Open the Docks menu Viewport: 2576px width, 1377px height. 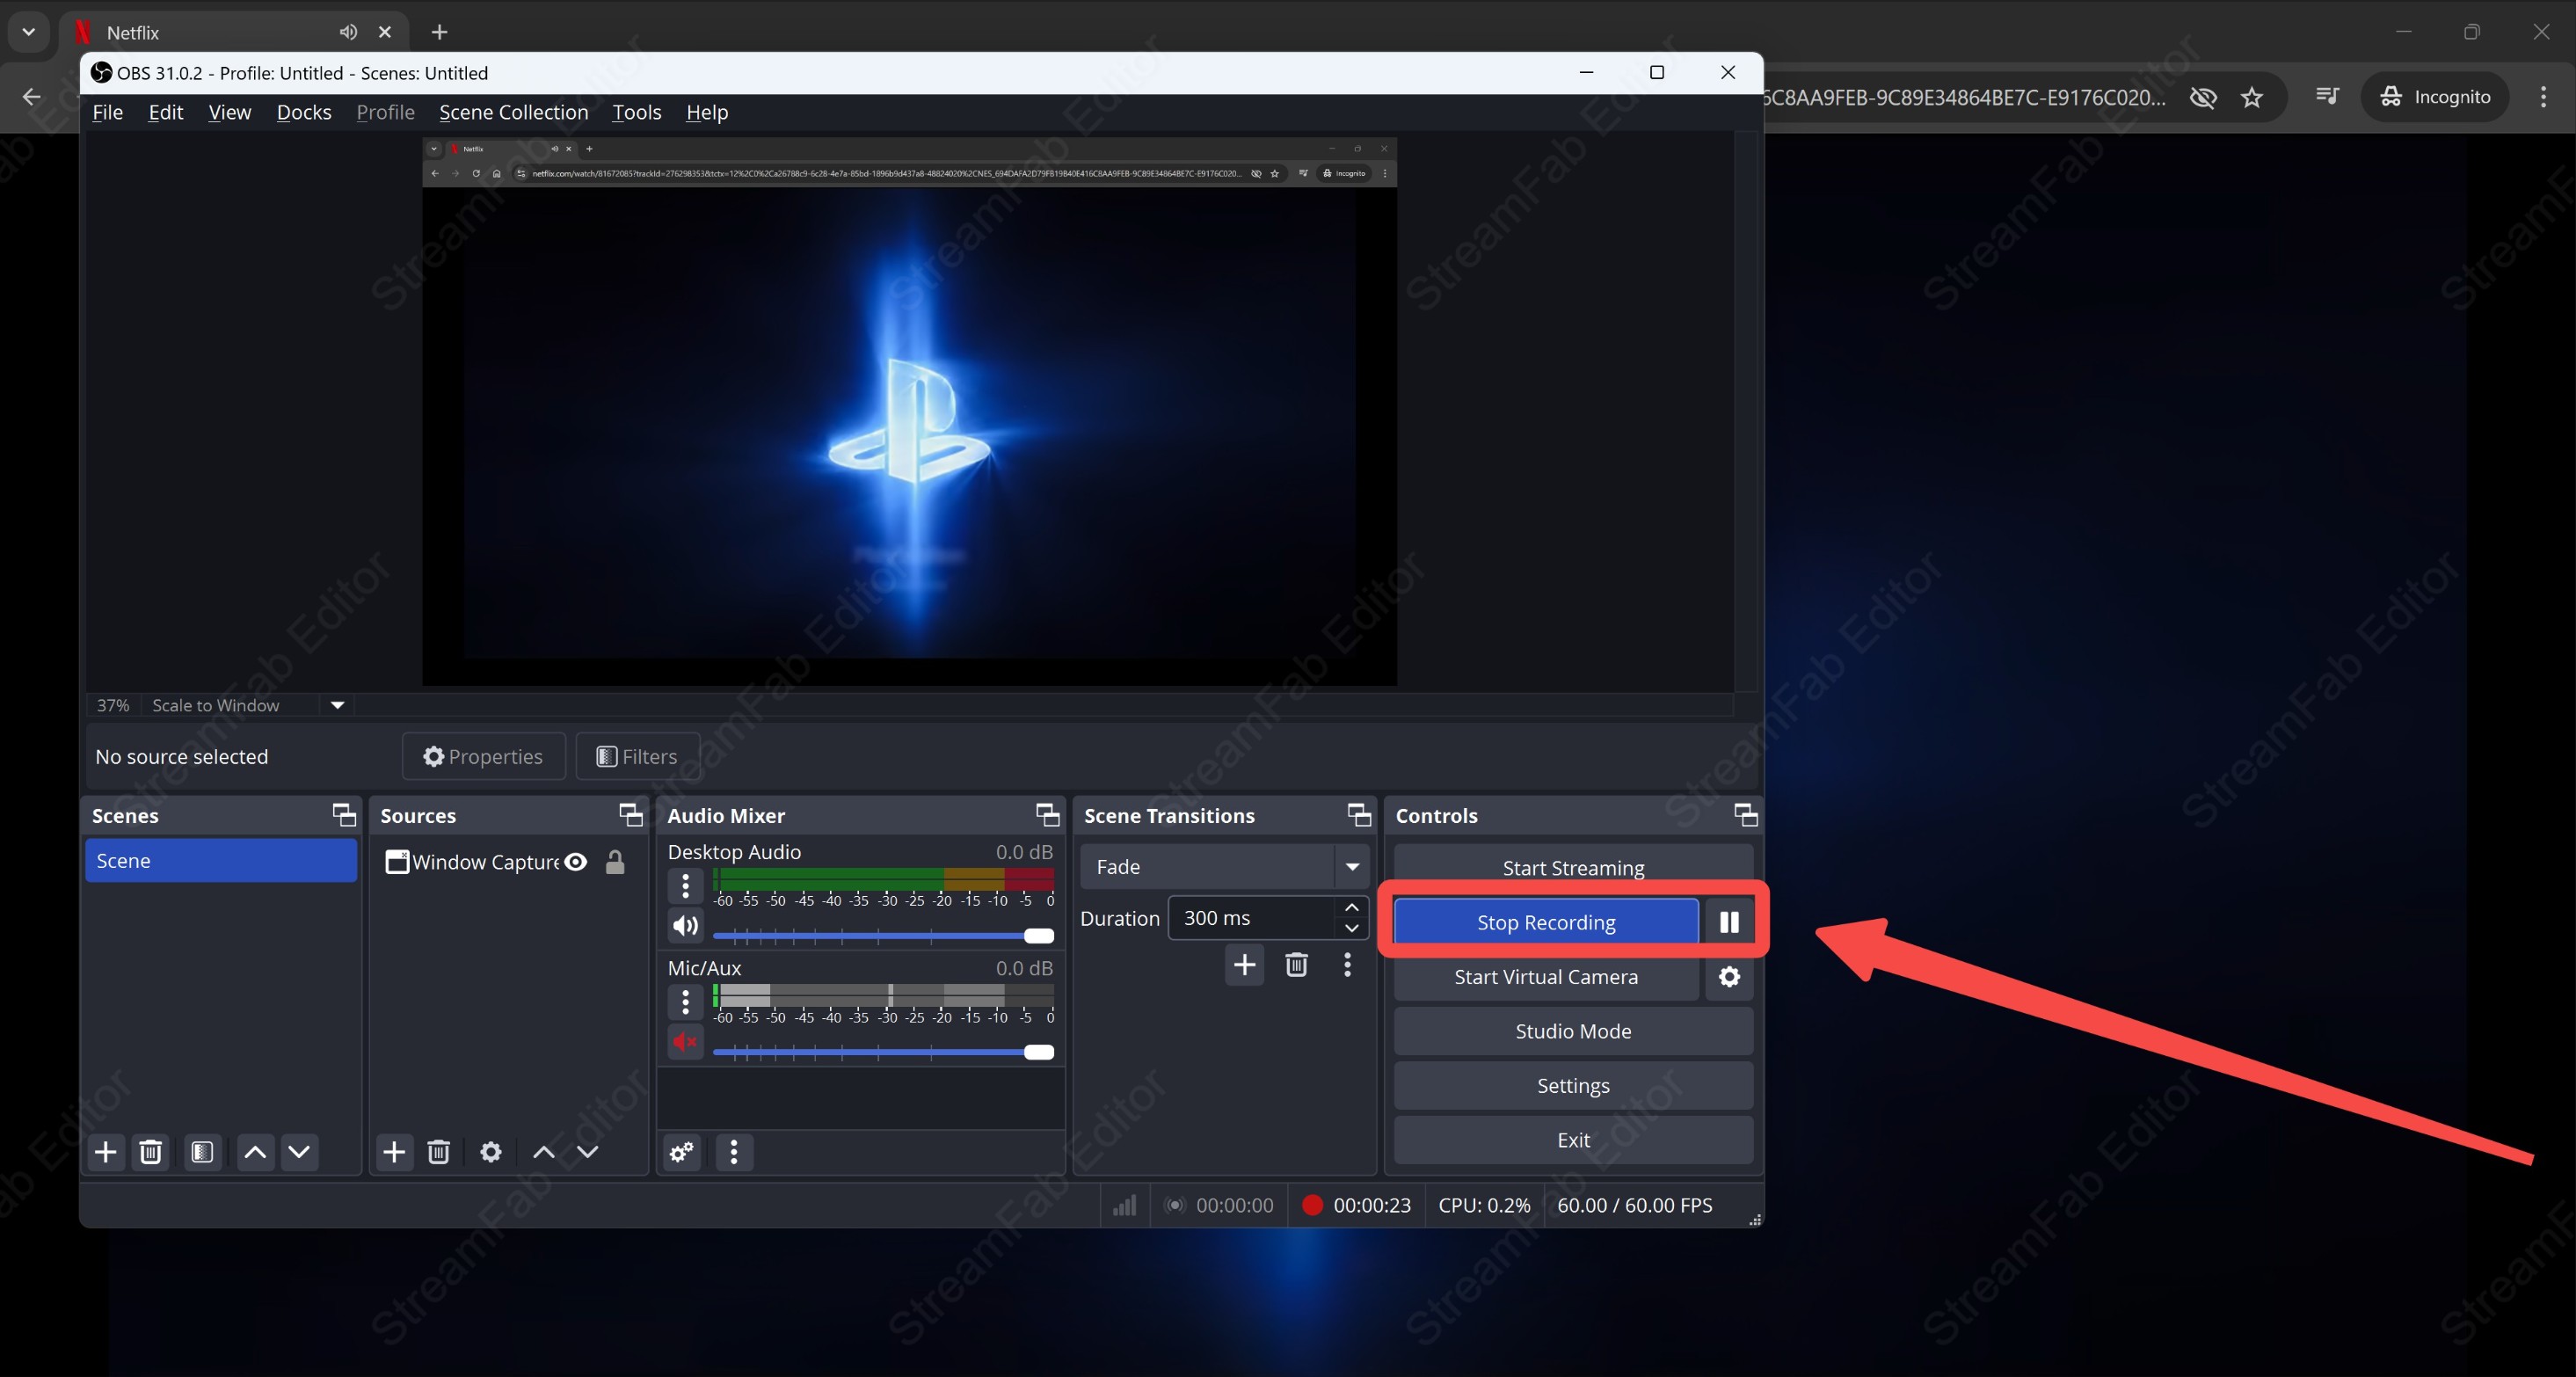304,112
